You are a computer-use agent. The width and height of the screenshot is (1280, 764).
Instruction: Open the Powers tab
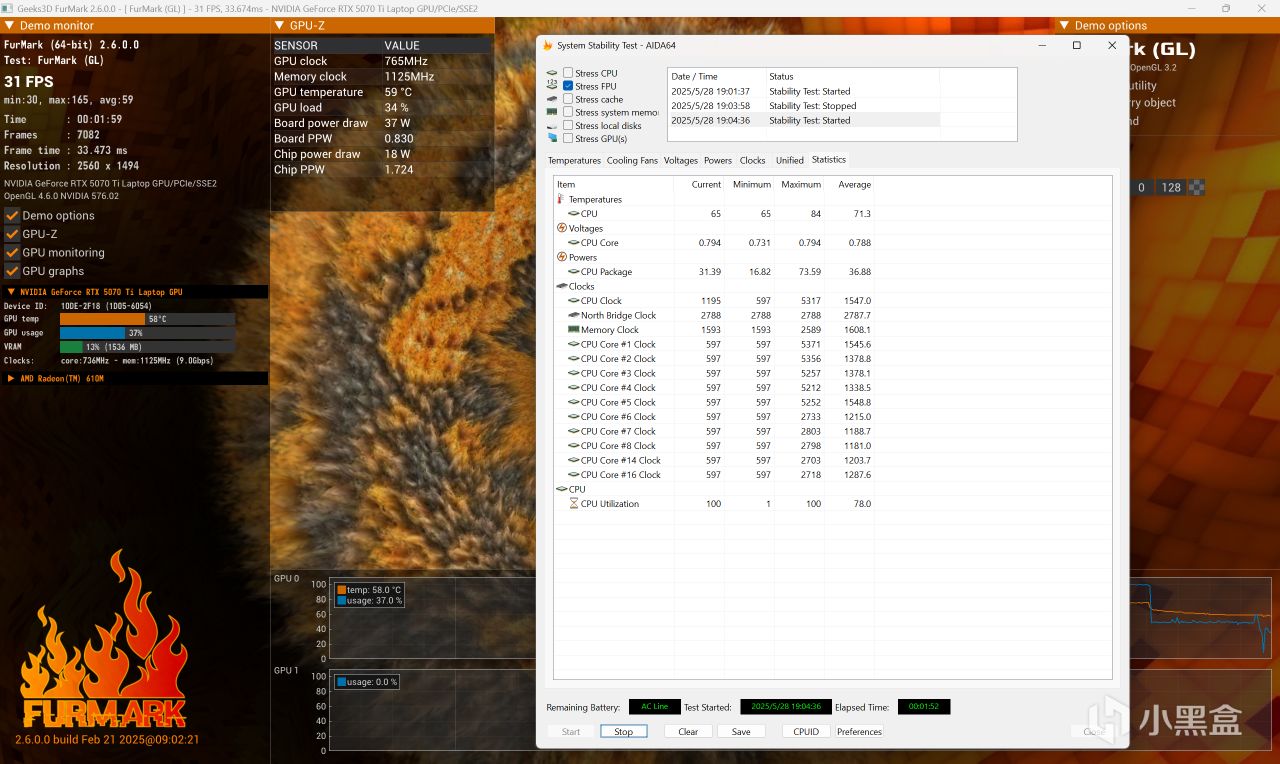(718, 160)
